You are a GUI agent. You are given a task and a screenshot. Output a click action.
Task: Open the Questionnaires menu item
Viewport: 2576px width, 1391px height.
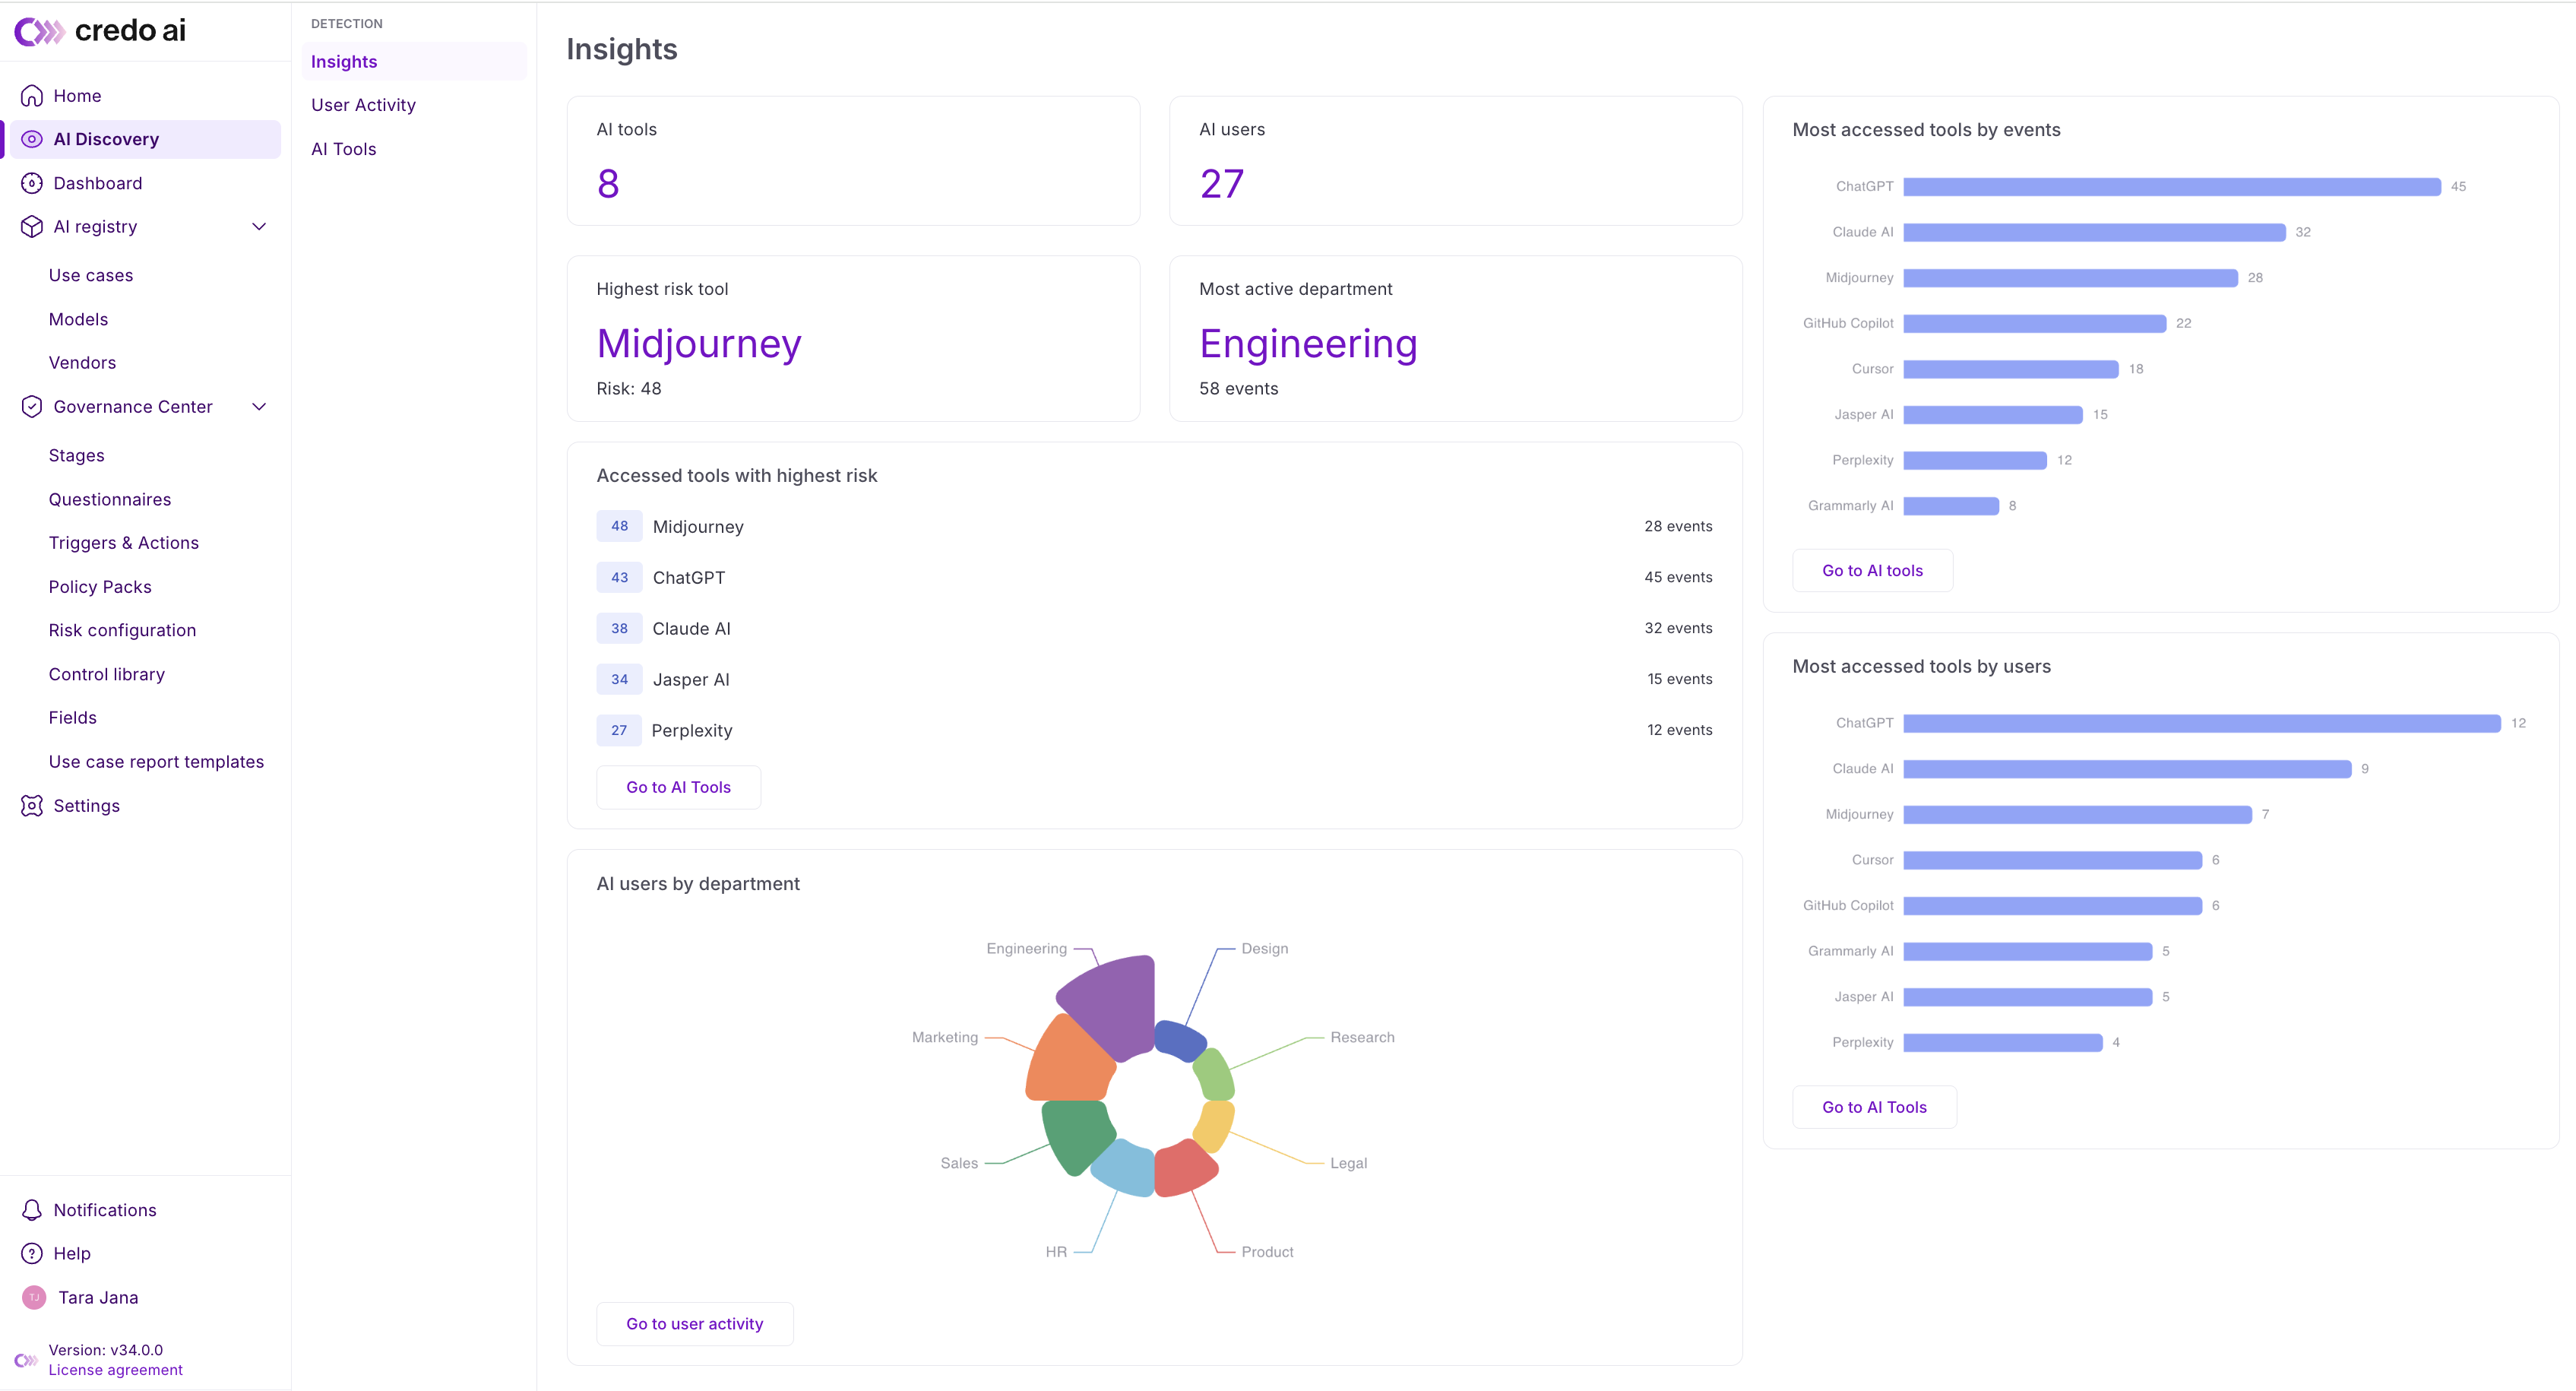[110, 499]
